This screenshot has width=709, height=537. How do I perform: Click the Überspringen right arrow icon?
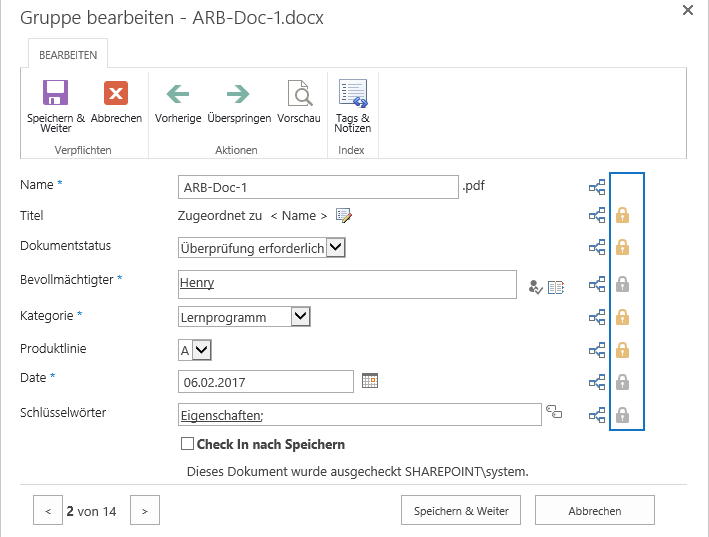click(x=238, y=94)
